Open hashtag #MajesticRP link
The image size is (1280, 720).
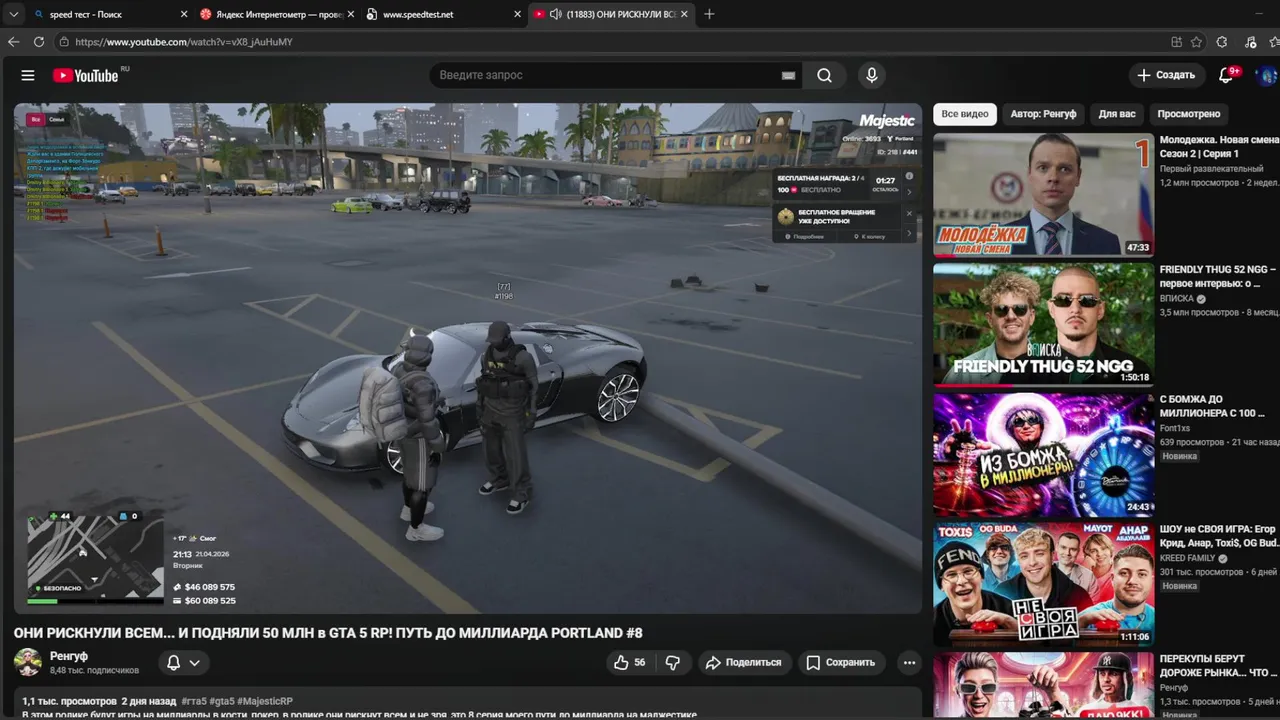265,701
